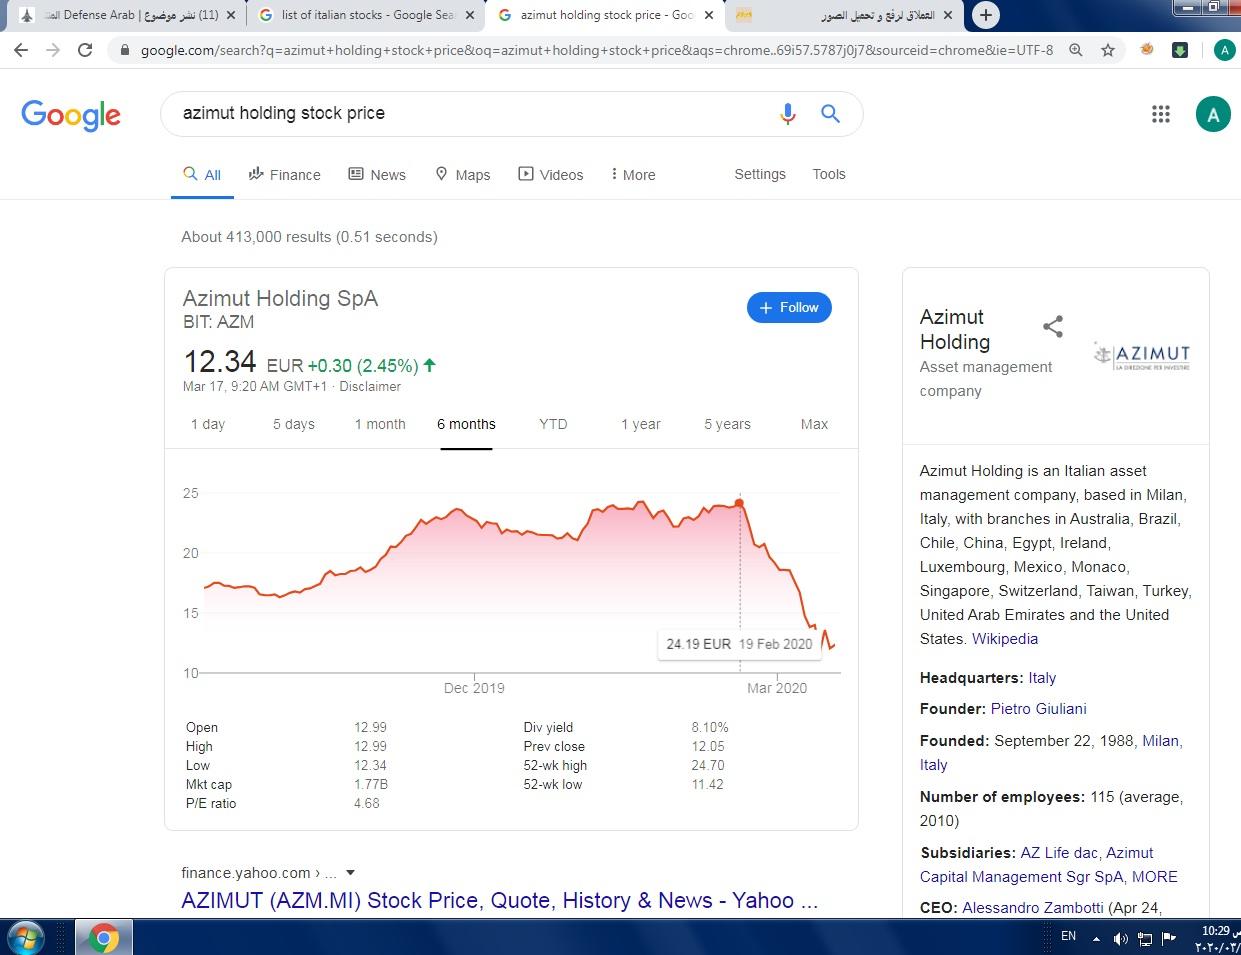The image size is (1241, 955).
Task: Switch the EN input language indicator
Action: click(x=1068, y=937)
